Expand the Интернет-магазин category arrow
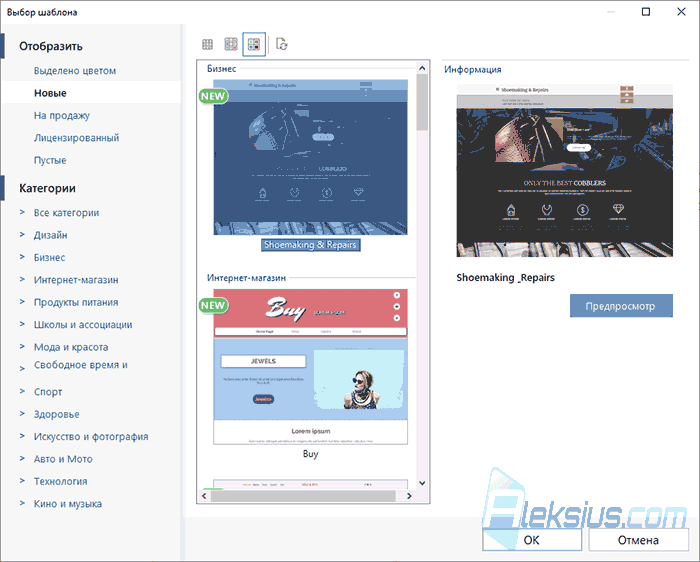 point(22,279)
